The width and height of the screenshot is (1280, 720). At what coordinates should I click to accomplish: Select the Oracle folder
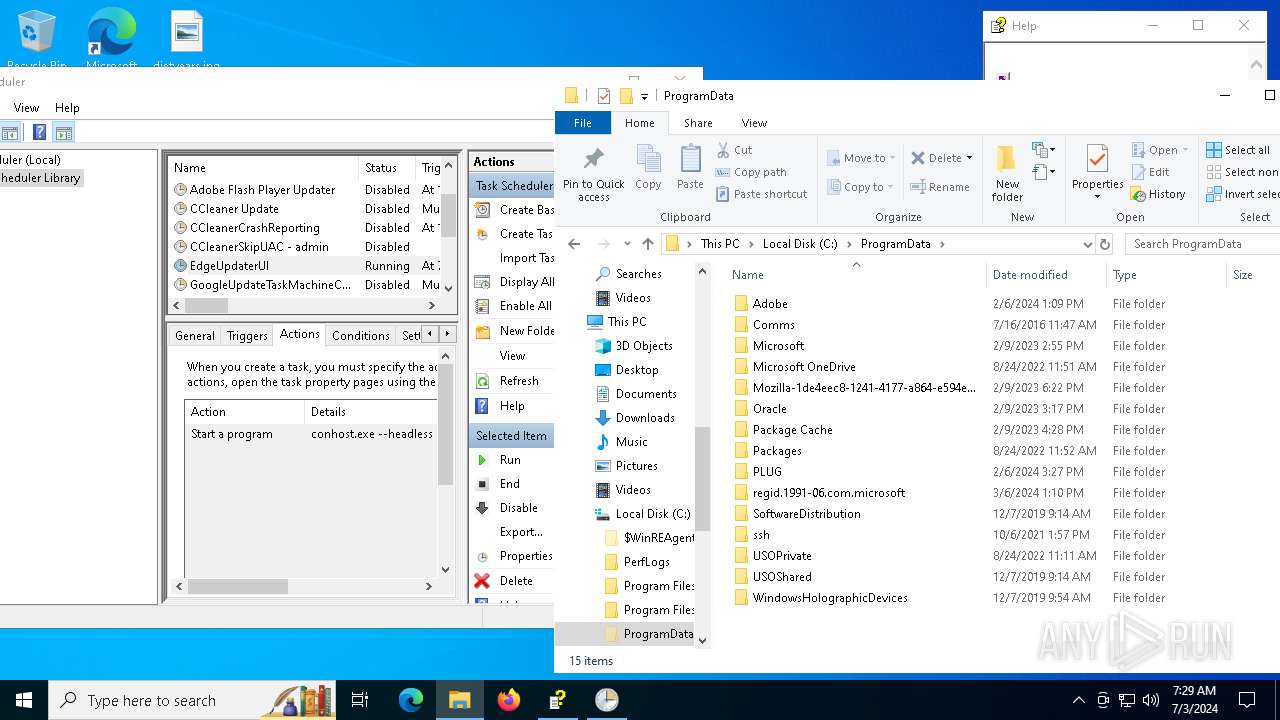pos(769,409)
